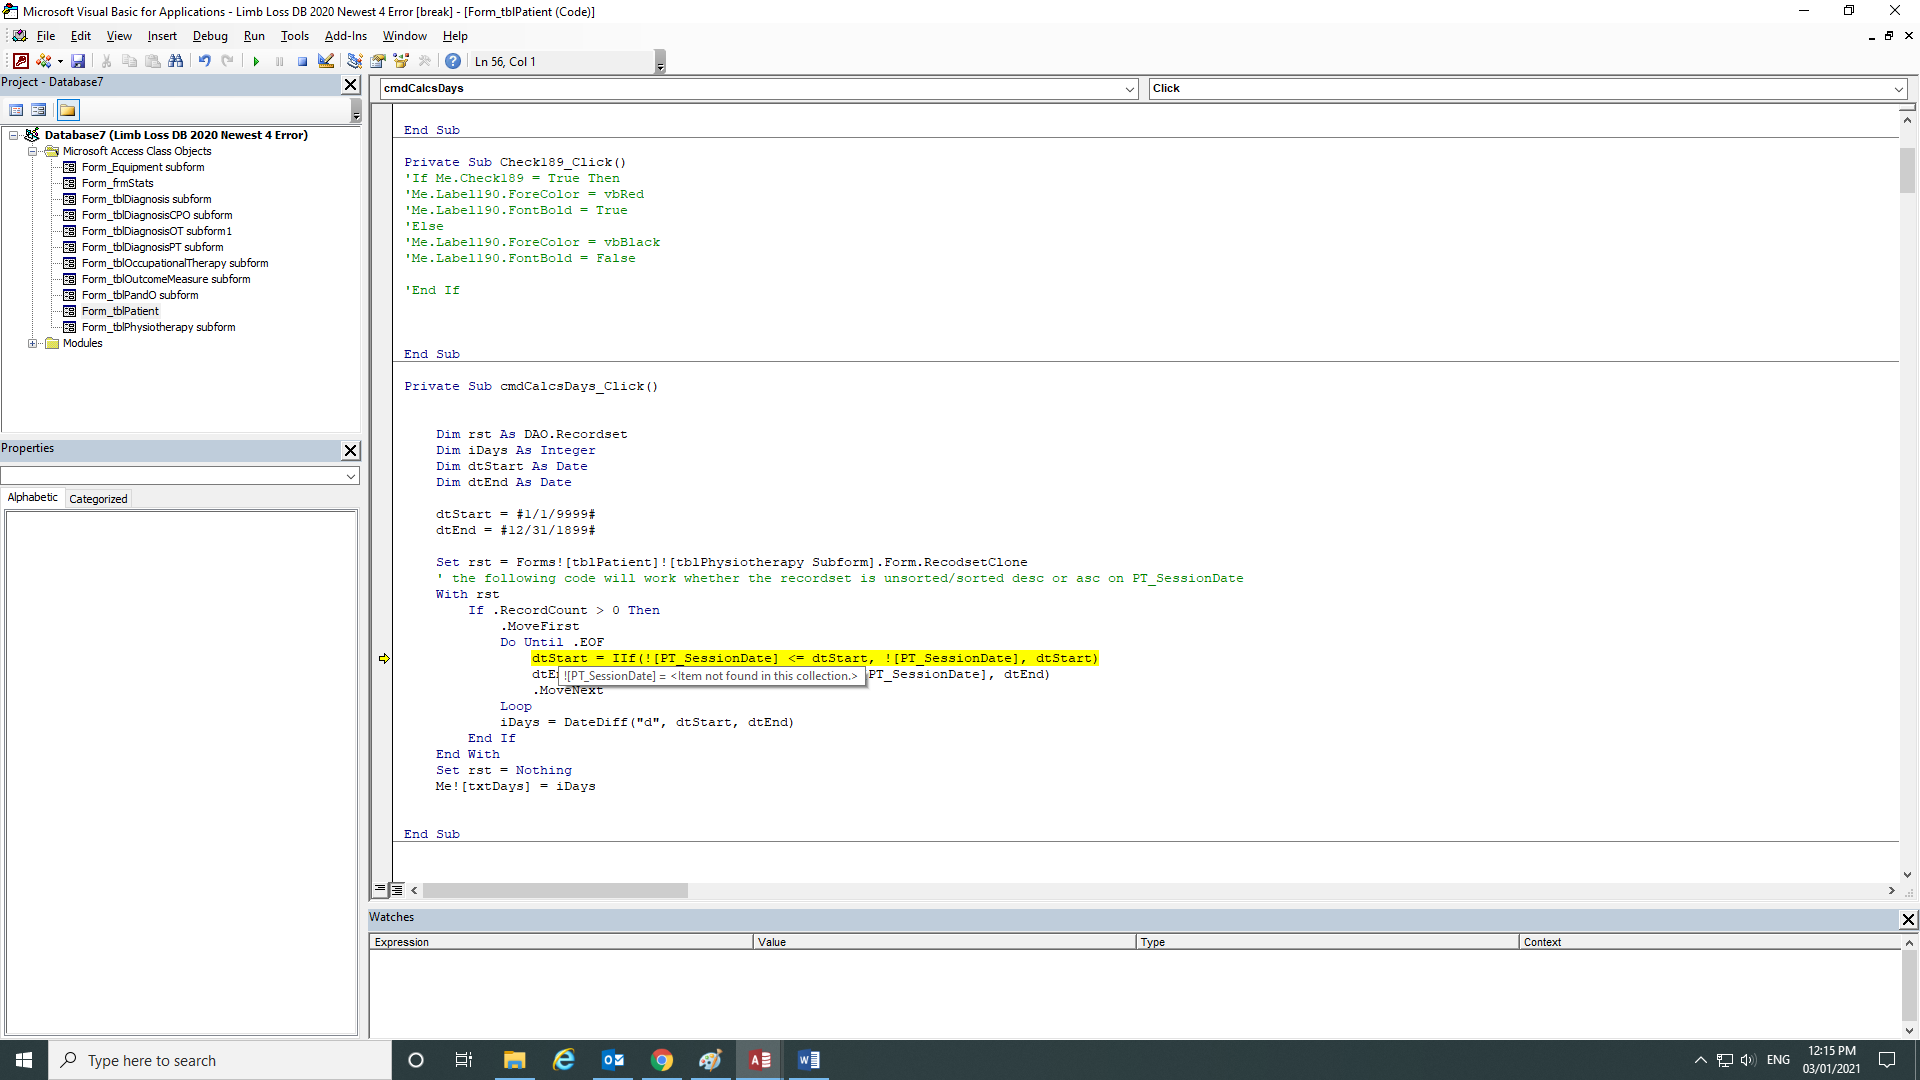Click the Redo arrow icon
The height and width of the screenshot is (1080, 1920).
click(228, 61)
